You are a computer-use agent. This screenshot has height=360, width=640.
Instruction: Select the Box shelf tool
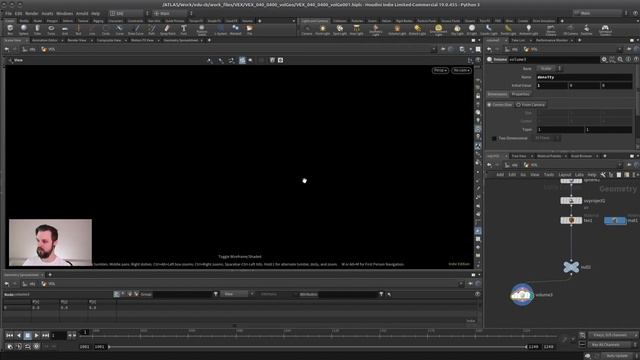tap(10, 29)
